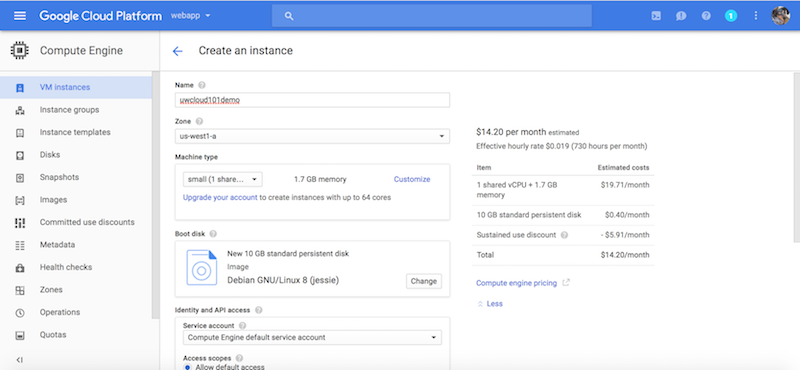Show help for the Name field
The height and width of the screenshot is (370, 800).
tap(202, 85)
